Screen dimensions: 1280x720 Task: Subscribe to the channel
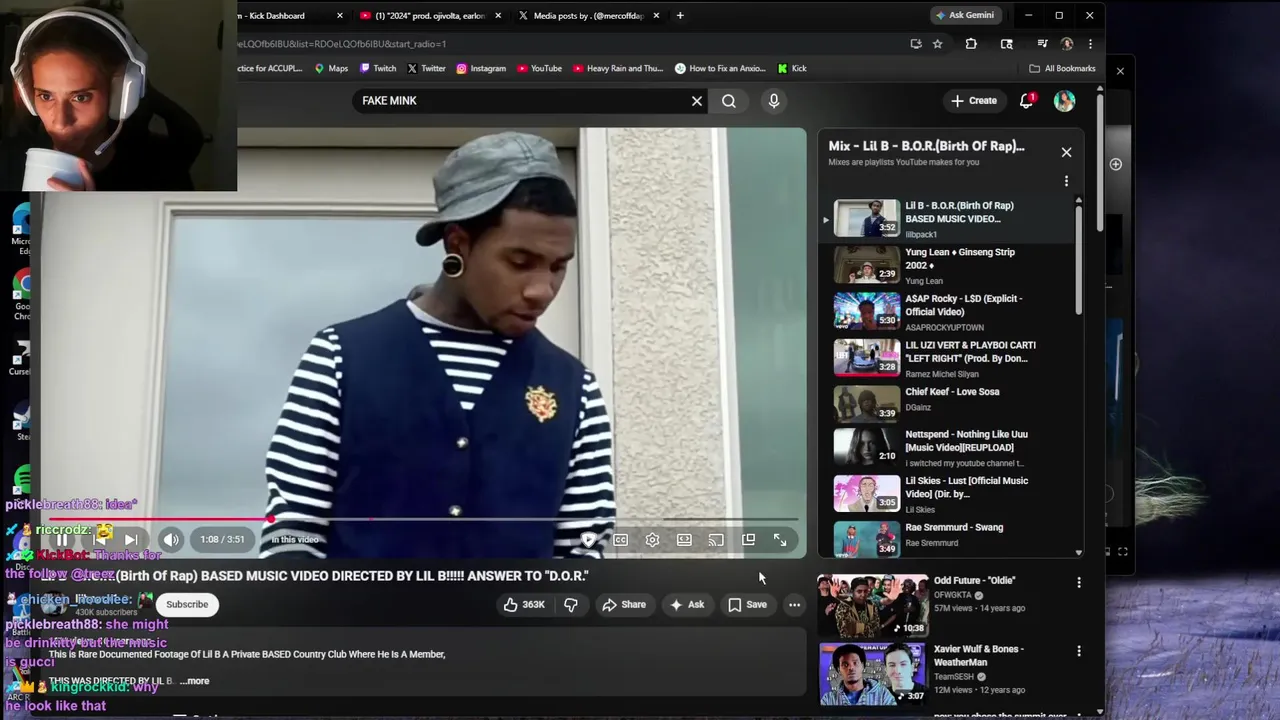tap(187, 604)
